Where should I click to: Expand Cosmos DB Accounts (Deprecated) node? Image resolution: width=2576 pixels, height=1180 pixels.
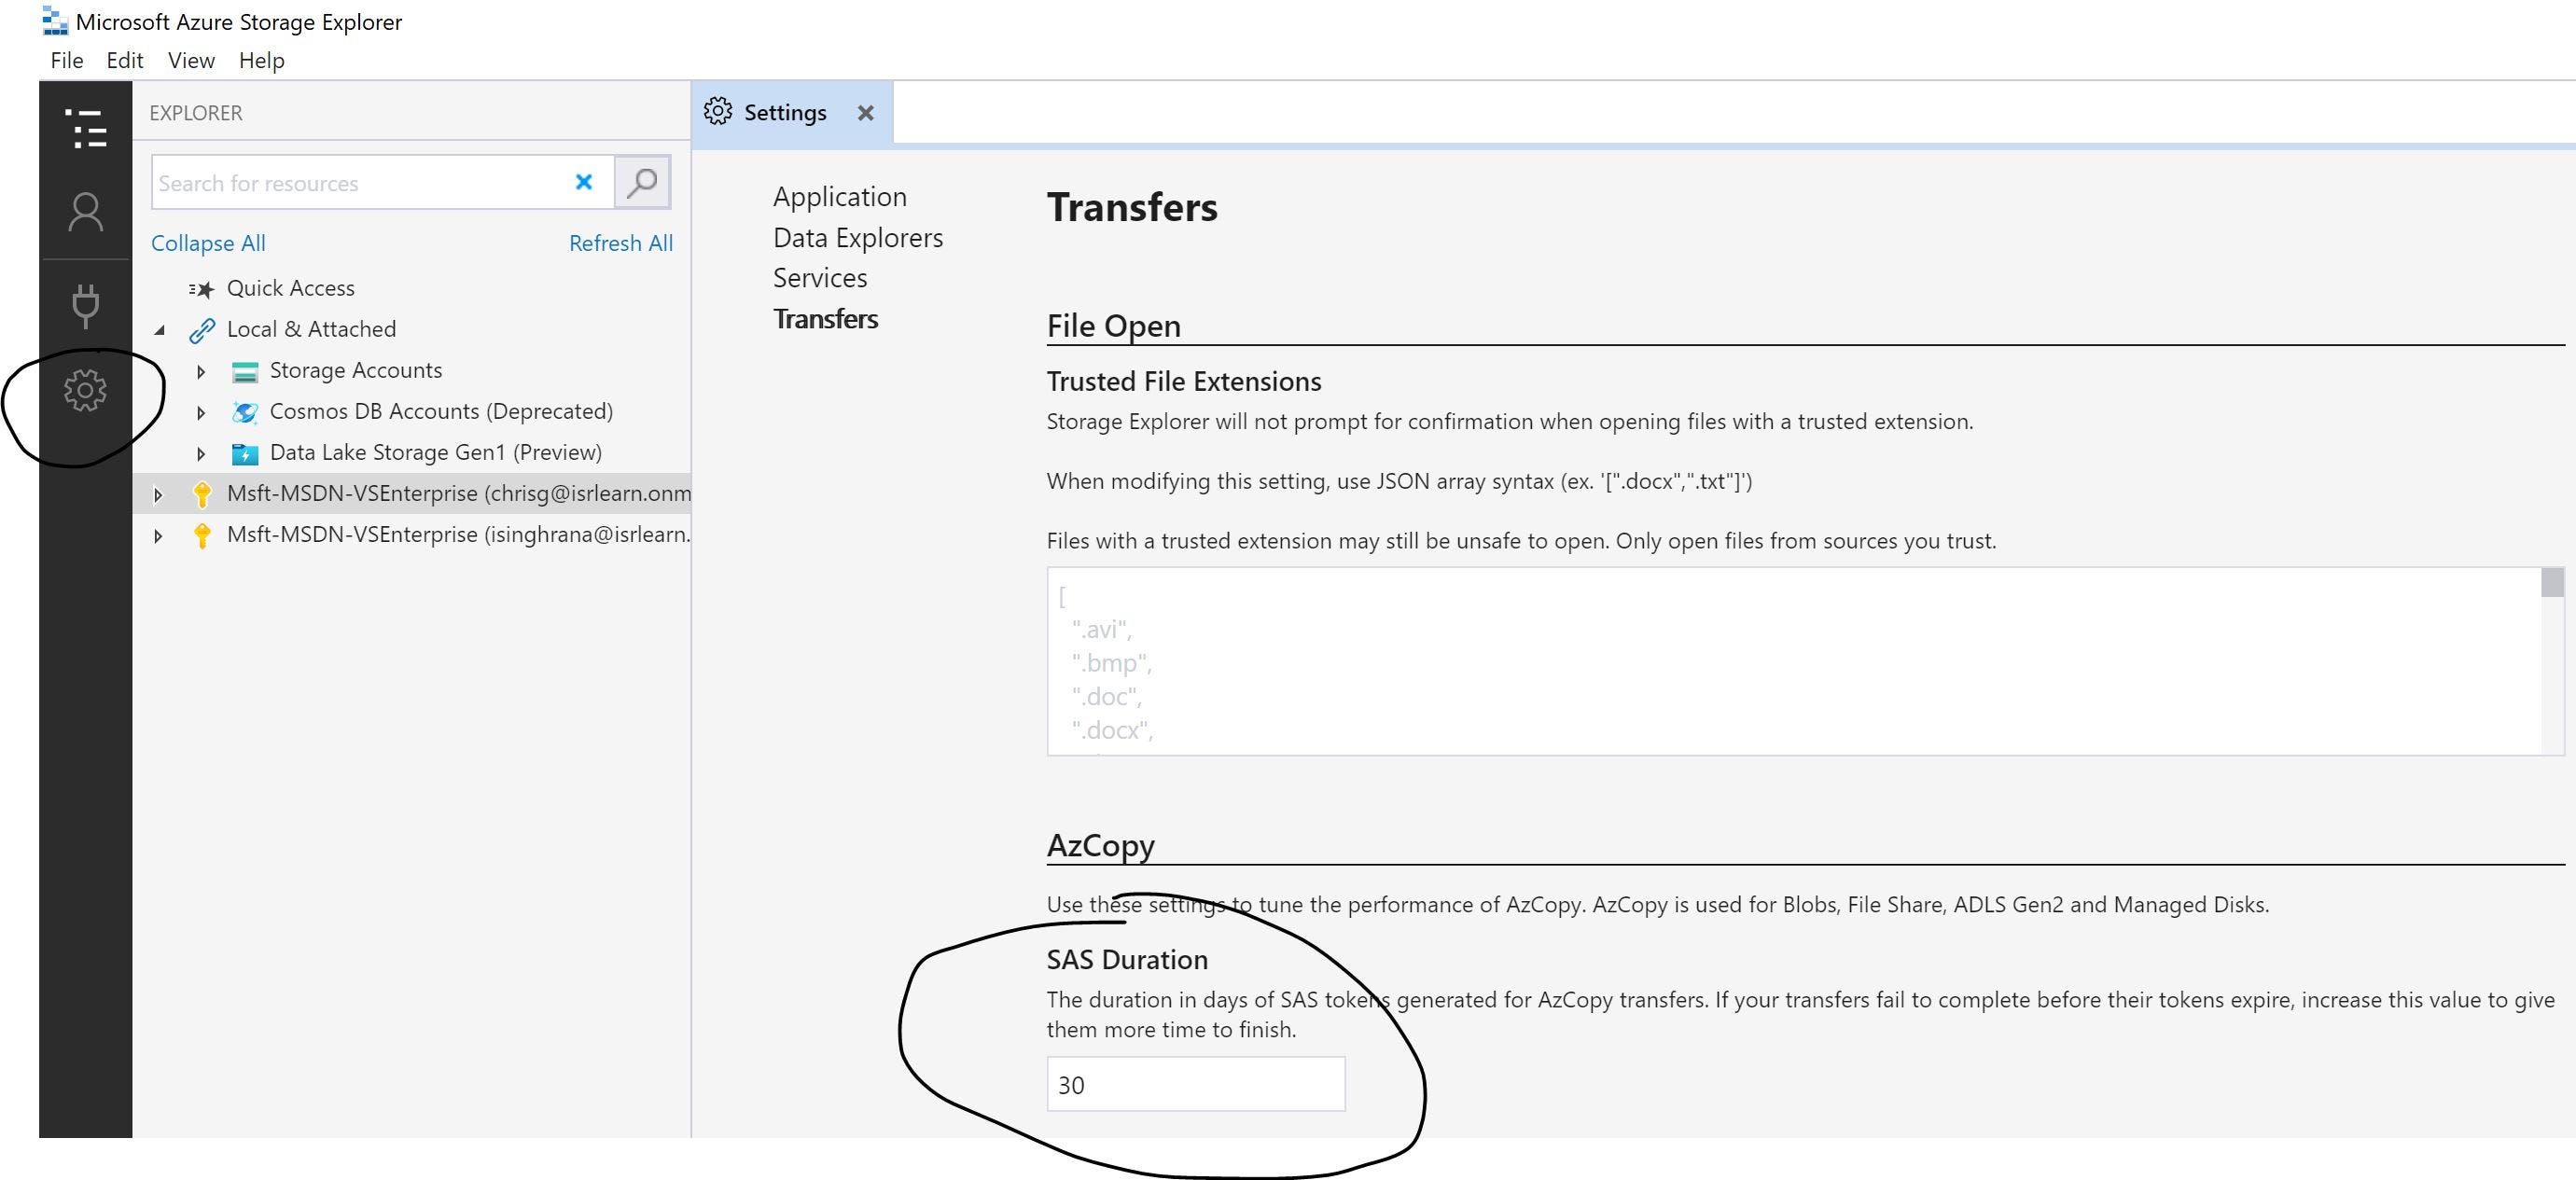[201, 413]
